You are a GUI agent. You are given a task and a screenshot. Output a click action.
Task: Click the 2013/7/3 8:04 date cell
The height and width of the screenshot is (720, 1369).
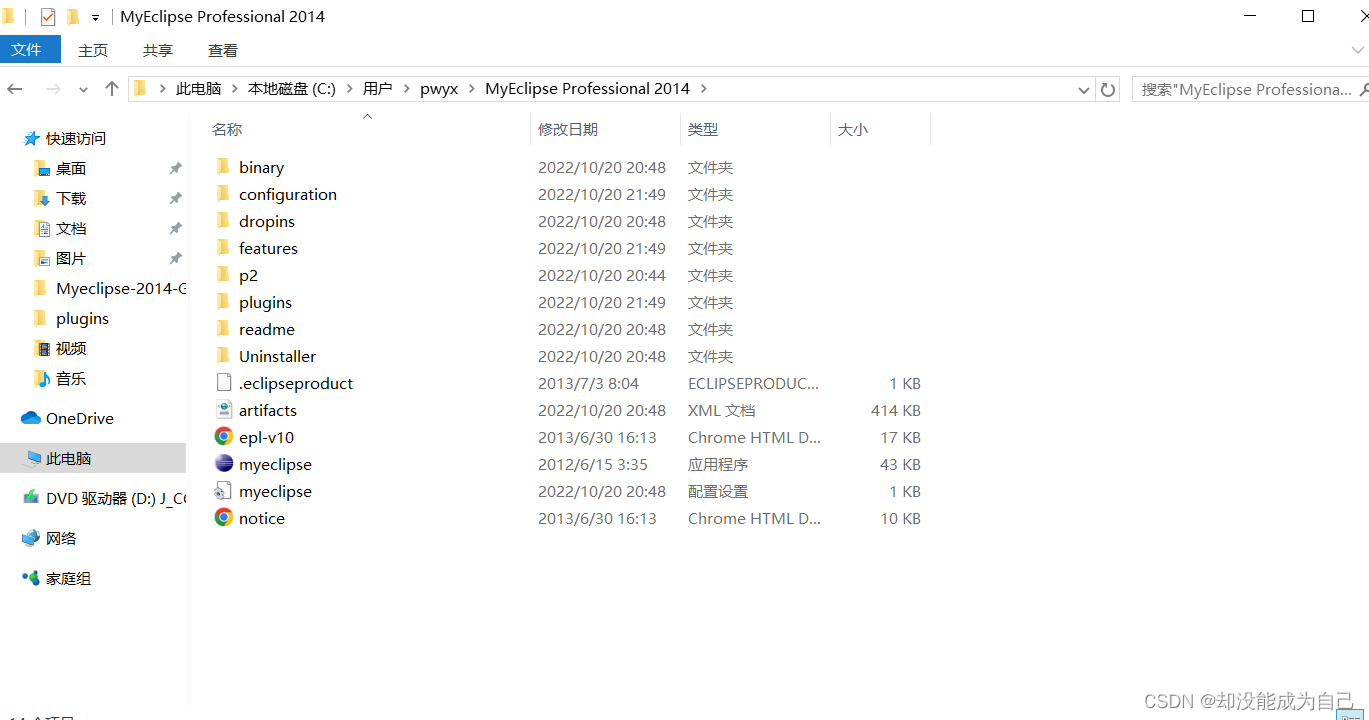point(588,383)
